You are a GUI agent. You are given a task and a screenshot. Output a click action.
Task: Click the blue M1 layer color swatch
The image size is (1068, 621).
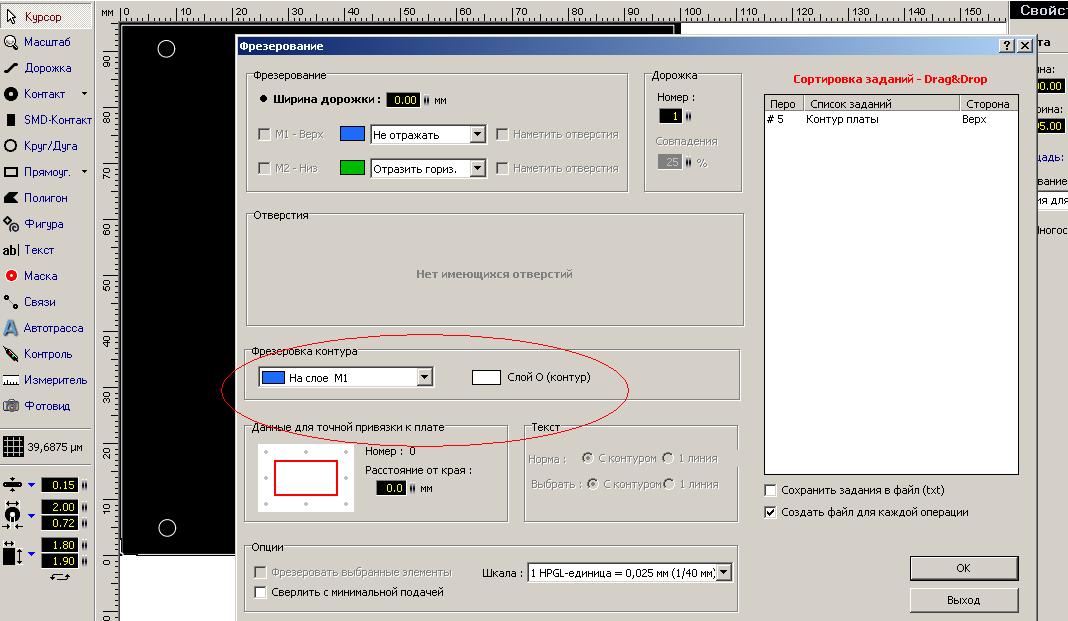tap(352, 133)
